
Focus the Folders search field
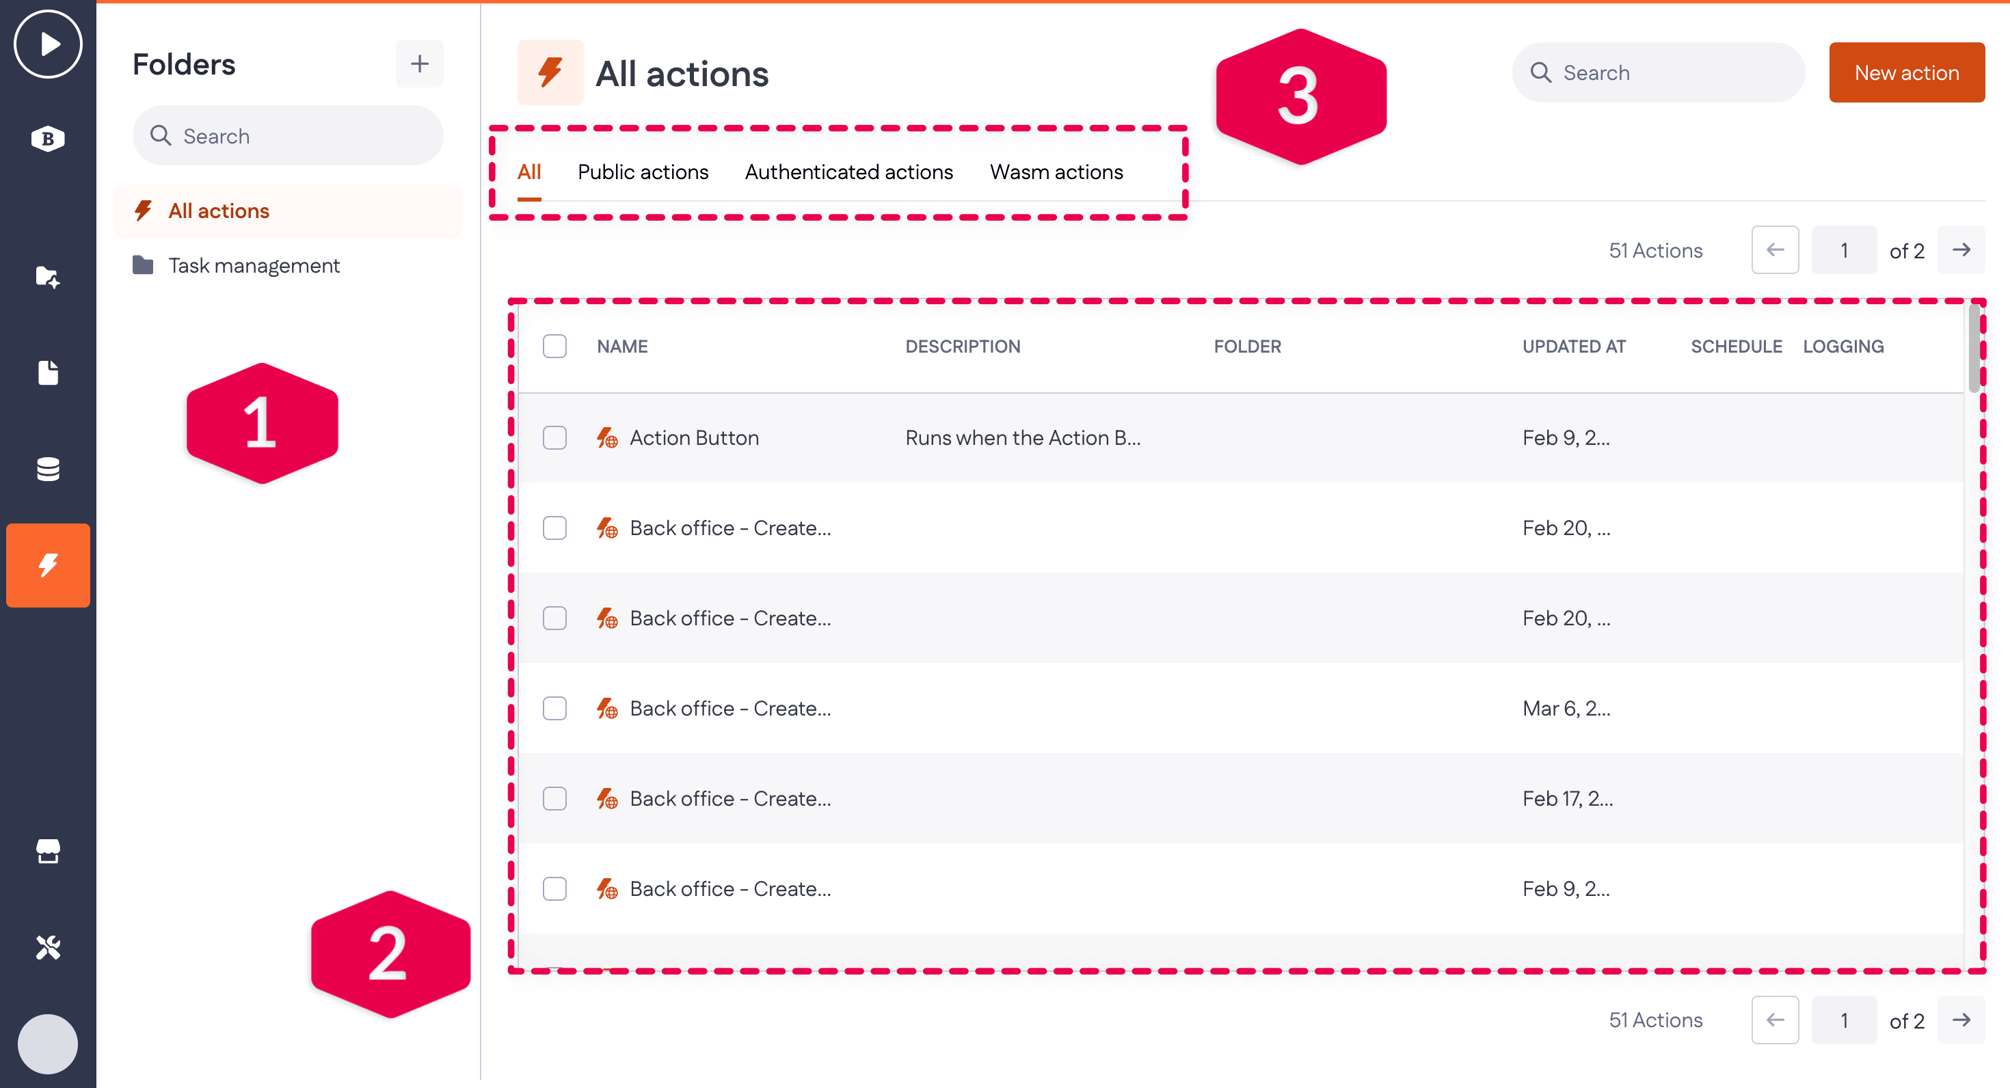click(x=288, y=136)
